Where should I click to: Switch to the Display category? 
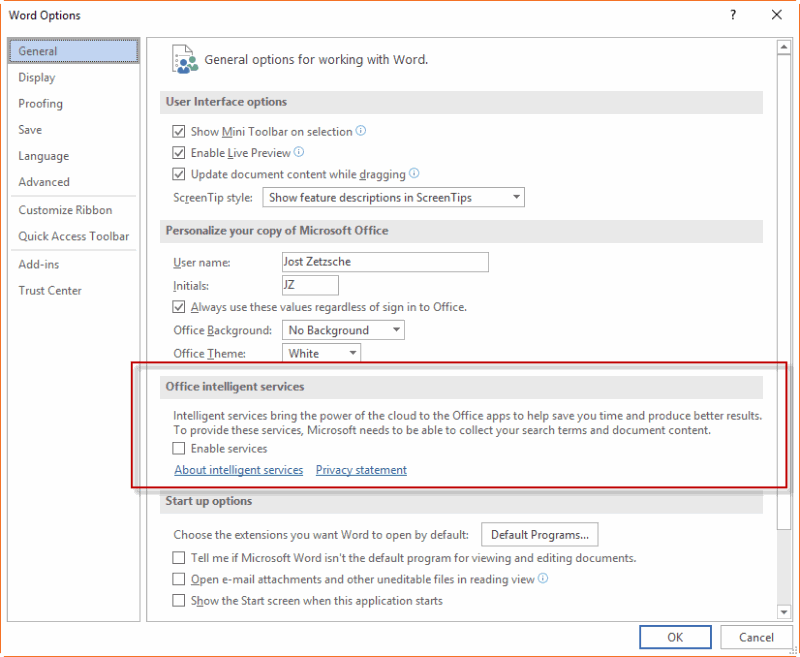37,77
